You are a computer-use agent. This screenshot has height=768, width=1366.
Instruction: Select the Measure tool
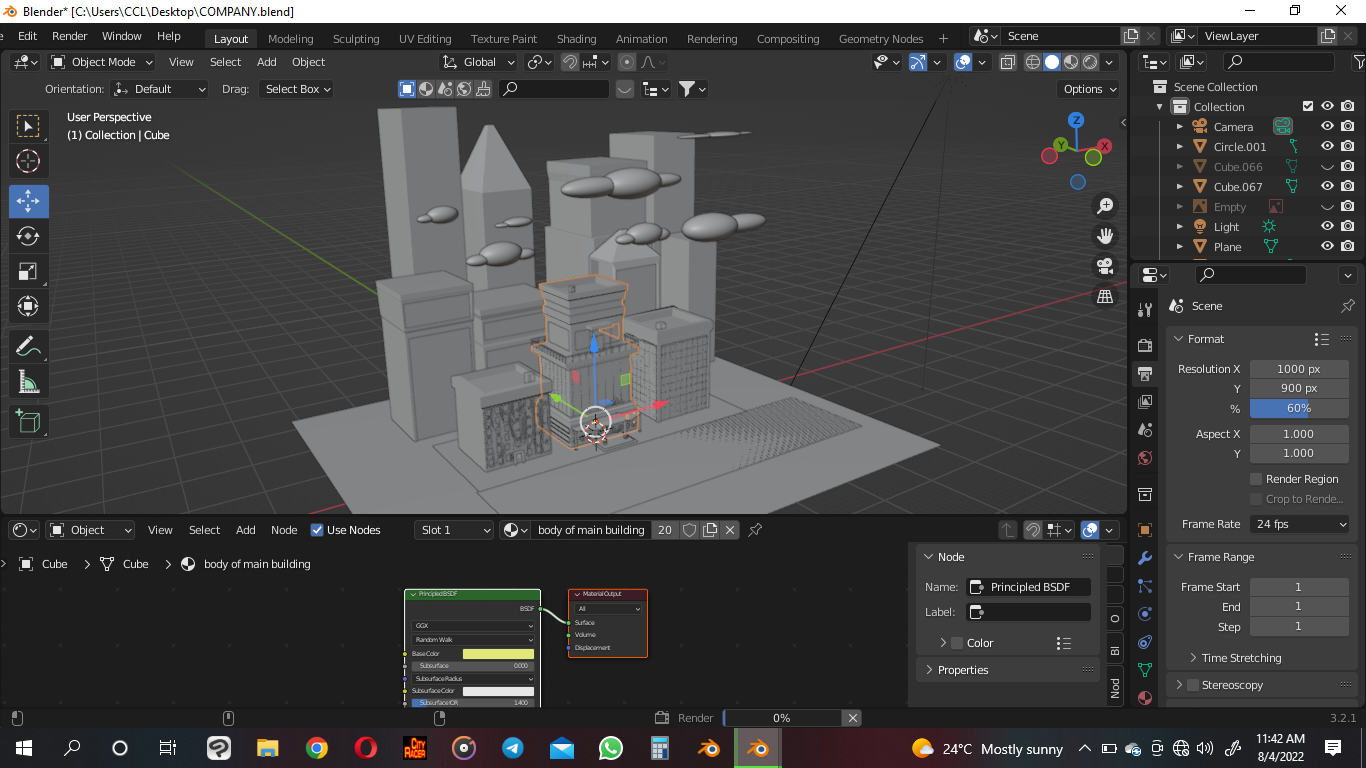(x=28, y=382)
